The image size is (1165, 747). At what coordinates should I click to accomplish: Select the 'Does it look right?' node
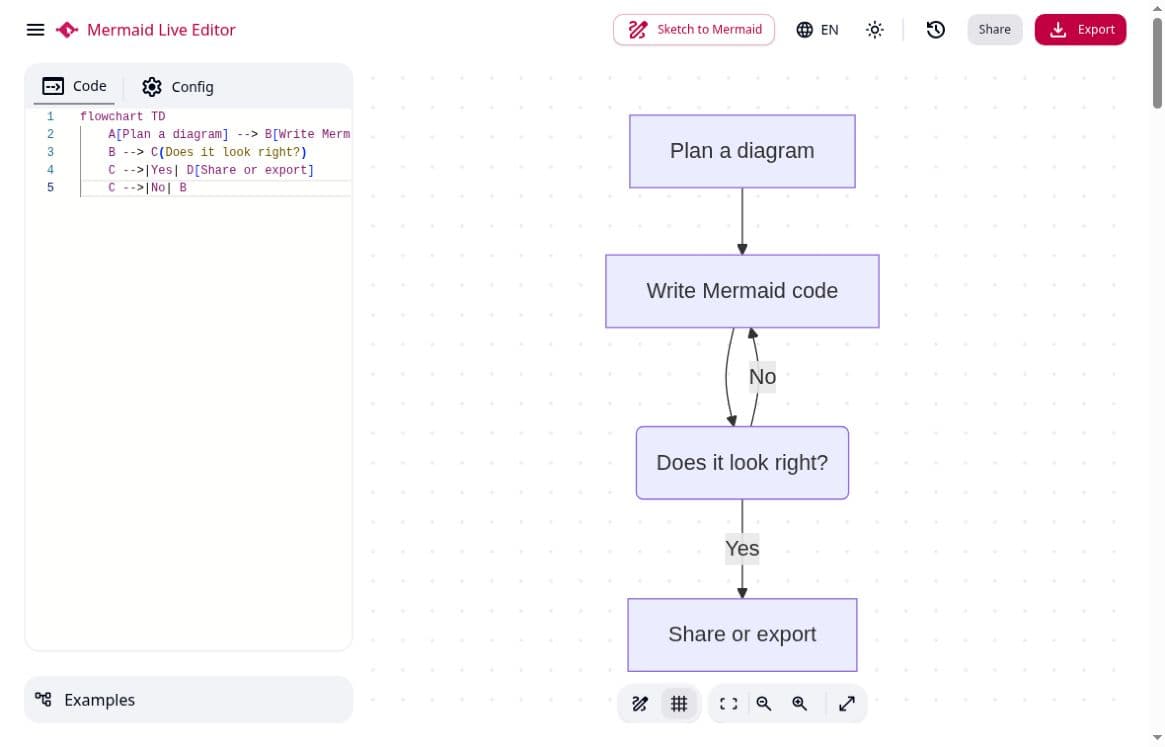[x=741, y=462]
